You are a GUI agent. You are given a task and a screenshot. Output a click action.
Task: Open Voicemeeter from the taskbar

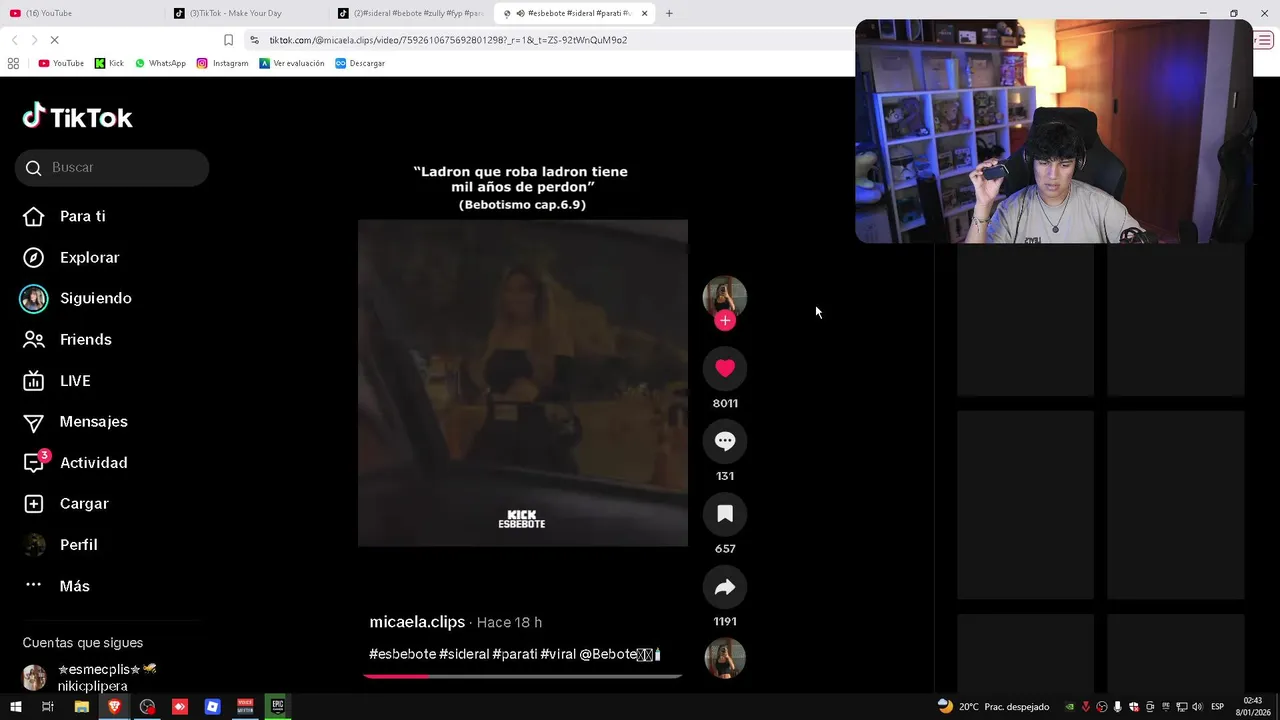245,706
